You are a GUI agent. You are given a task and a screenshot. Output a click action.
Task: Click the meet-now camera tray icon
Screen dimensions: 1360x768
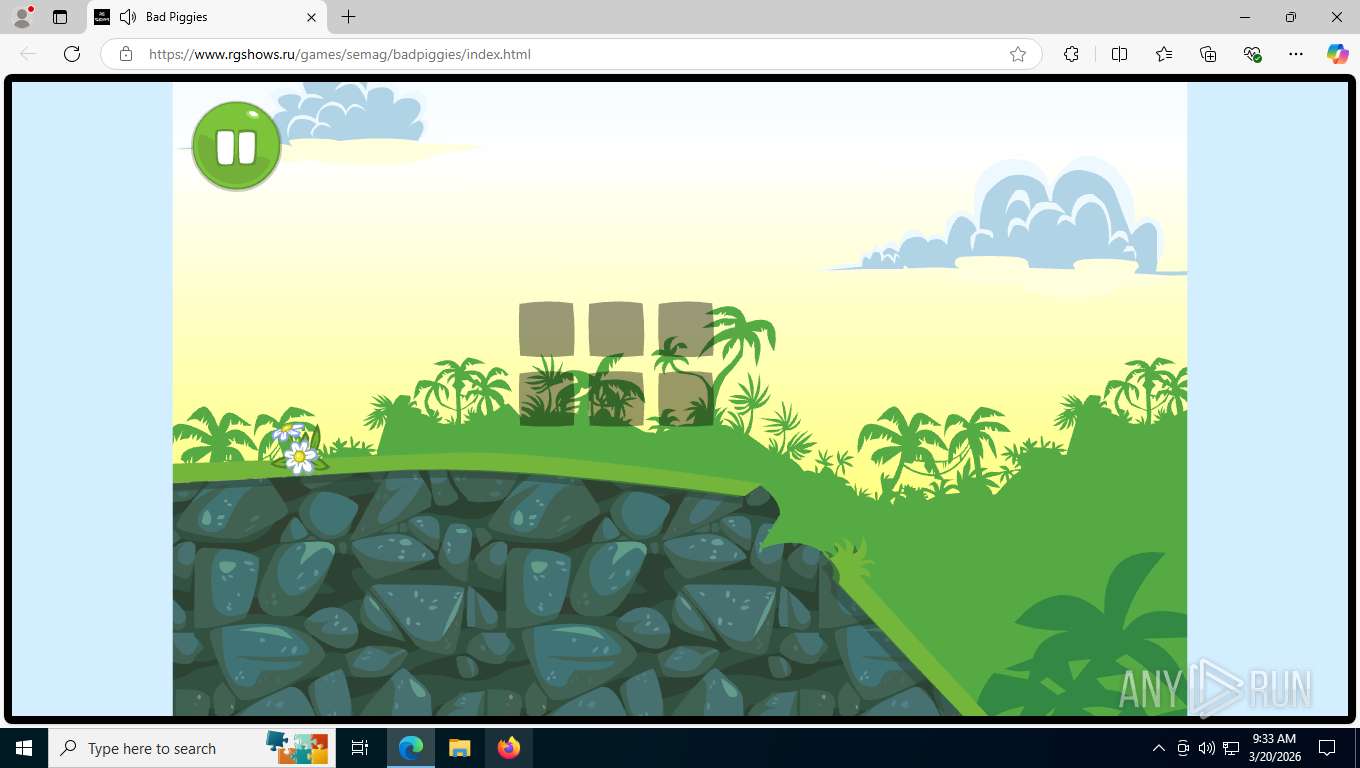pyautogui.click(x=1183, y=748)
